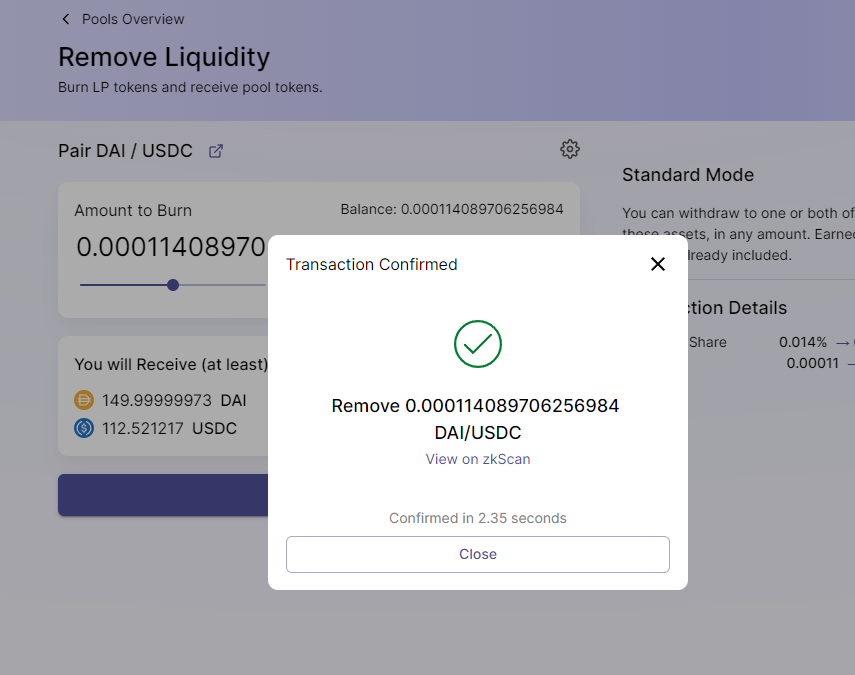Click the 112.521217 USDC amount

point(169,429)
